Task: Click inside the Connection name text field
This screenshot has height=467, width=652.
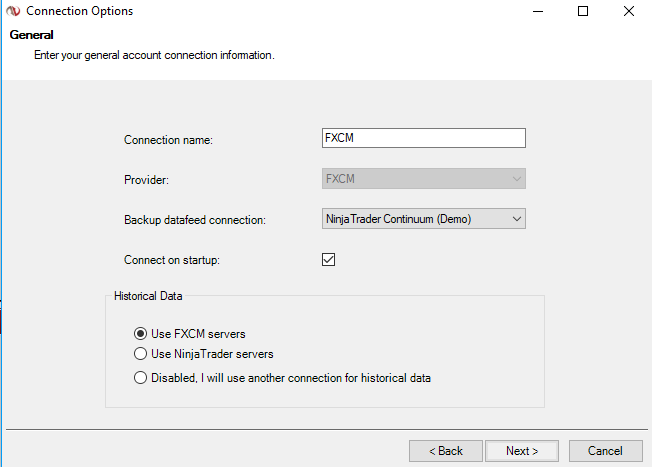Action: [x=423, y=139]
